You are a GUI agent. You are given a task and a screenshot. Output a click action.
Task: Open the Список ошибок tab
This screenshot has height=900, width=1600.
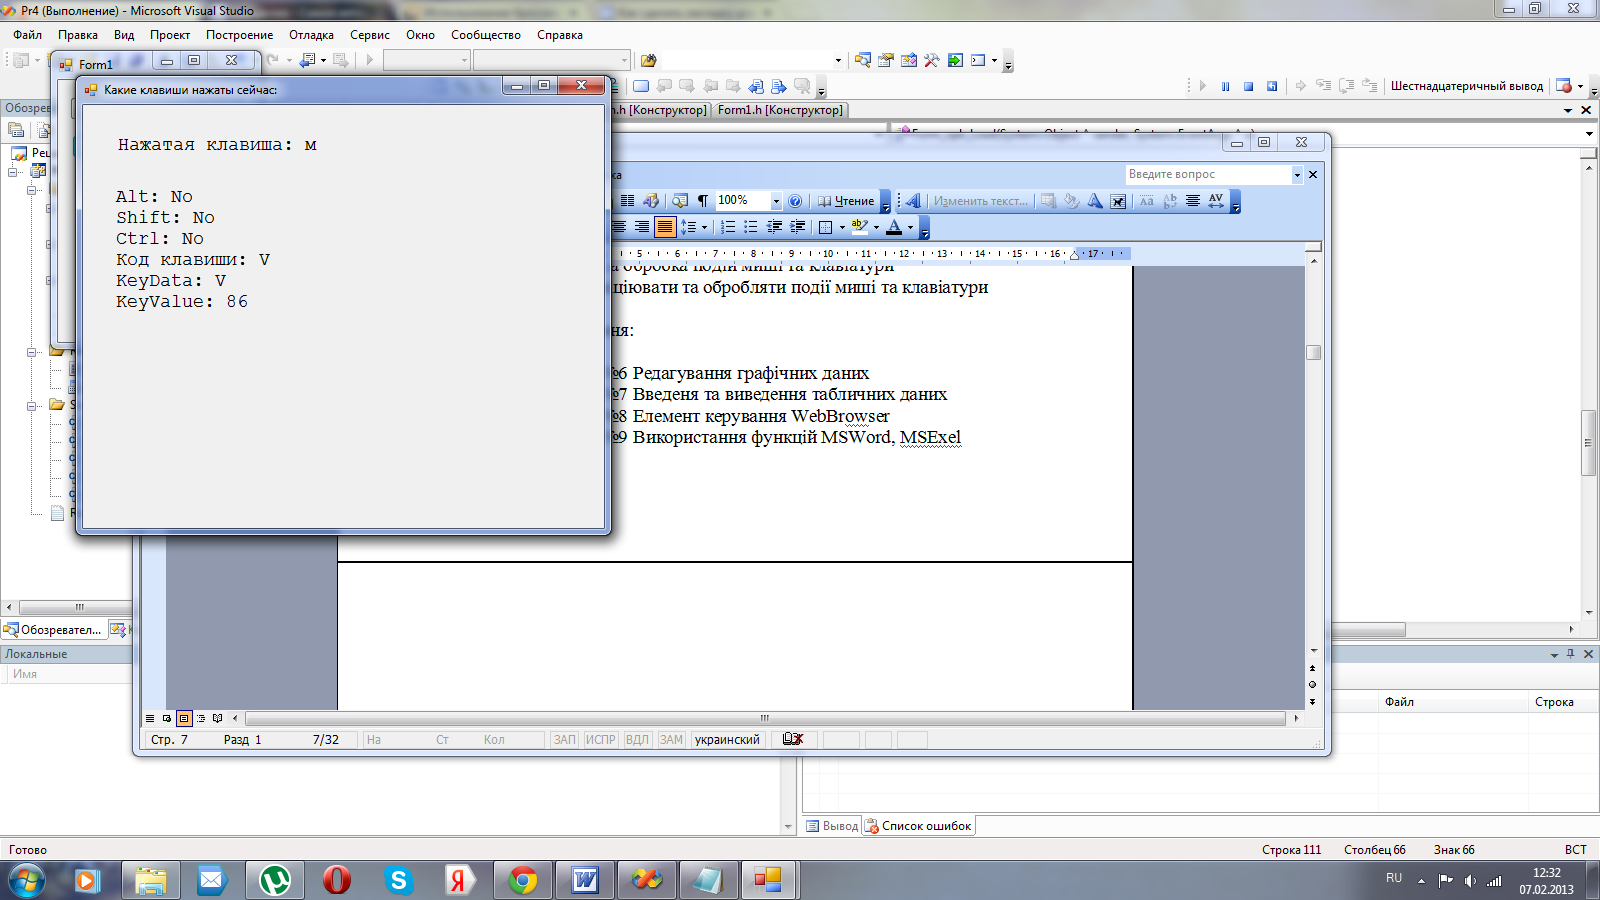point(918,826)
